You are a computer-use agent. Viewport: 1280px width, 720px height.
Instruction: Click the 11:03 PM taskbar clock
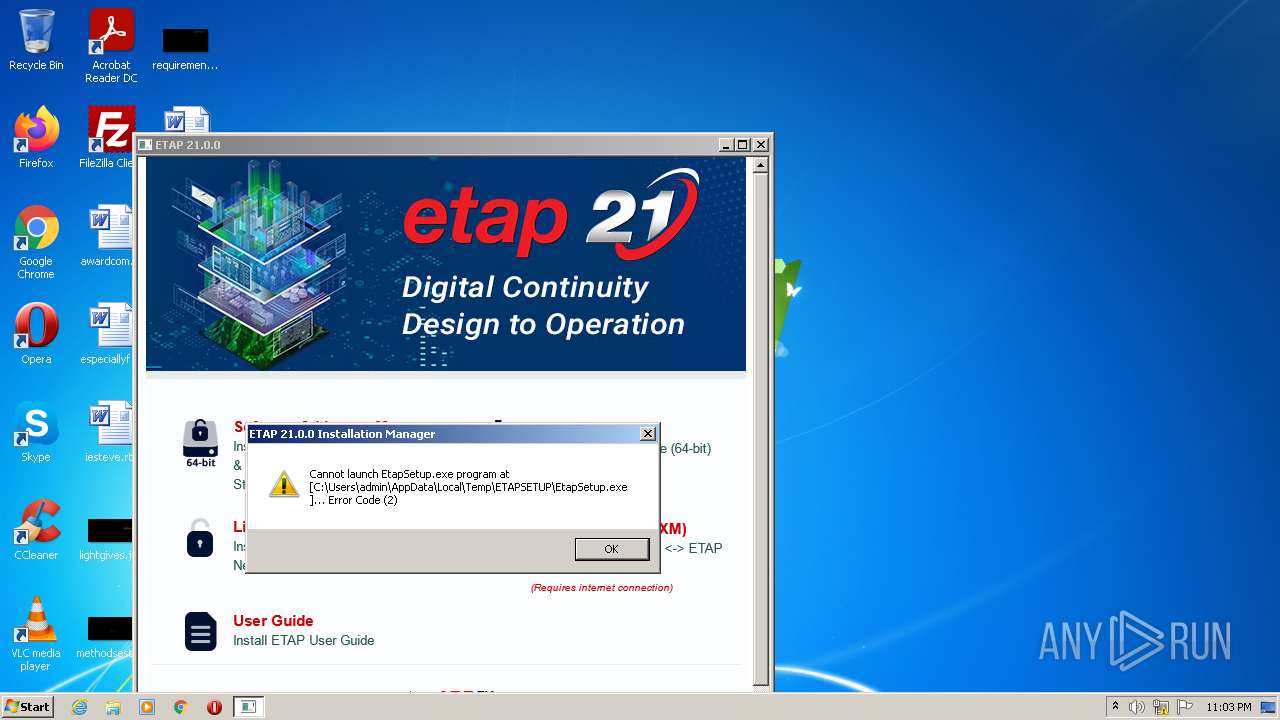1229,707
